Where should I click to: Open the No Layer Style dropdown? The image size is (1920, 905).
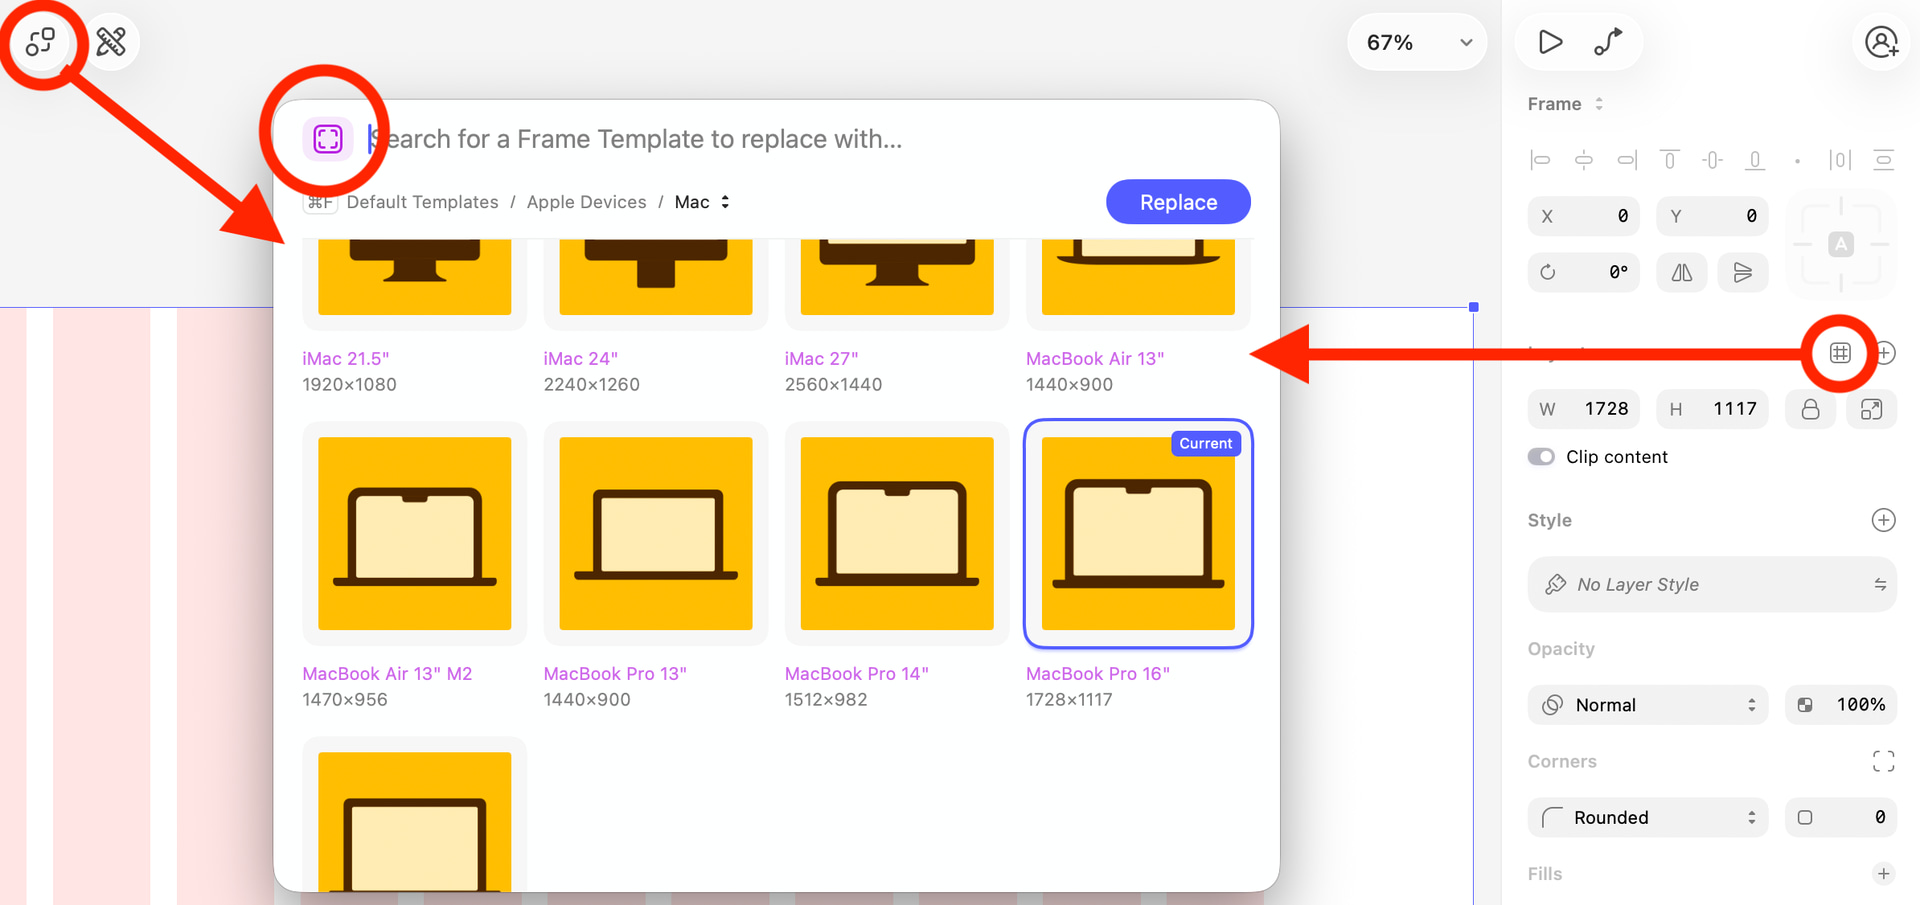[x=1712, y=584]
